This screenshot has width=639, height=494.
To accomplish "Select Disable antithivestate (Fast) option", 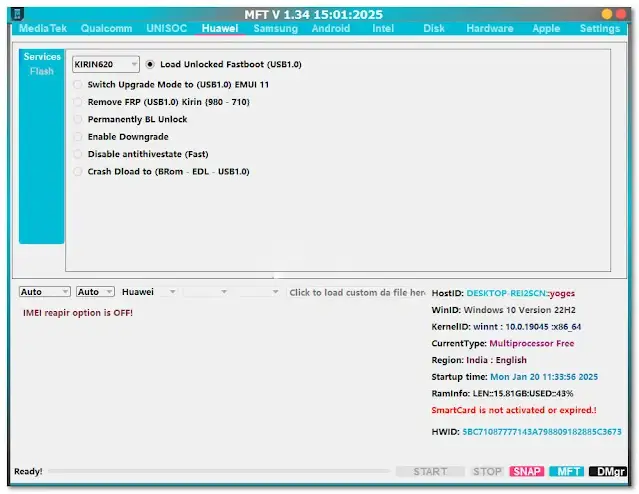I will [141, 154].
